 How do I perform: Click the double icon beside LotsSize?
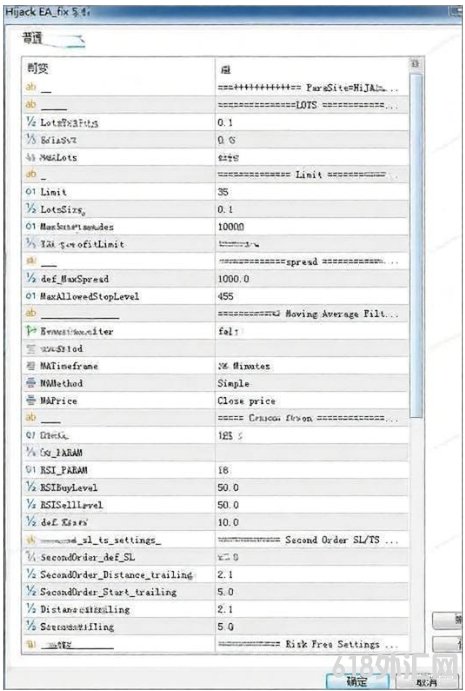[30, 209]
